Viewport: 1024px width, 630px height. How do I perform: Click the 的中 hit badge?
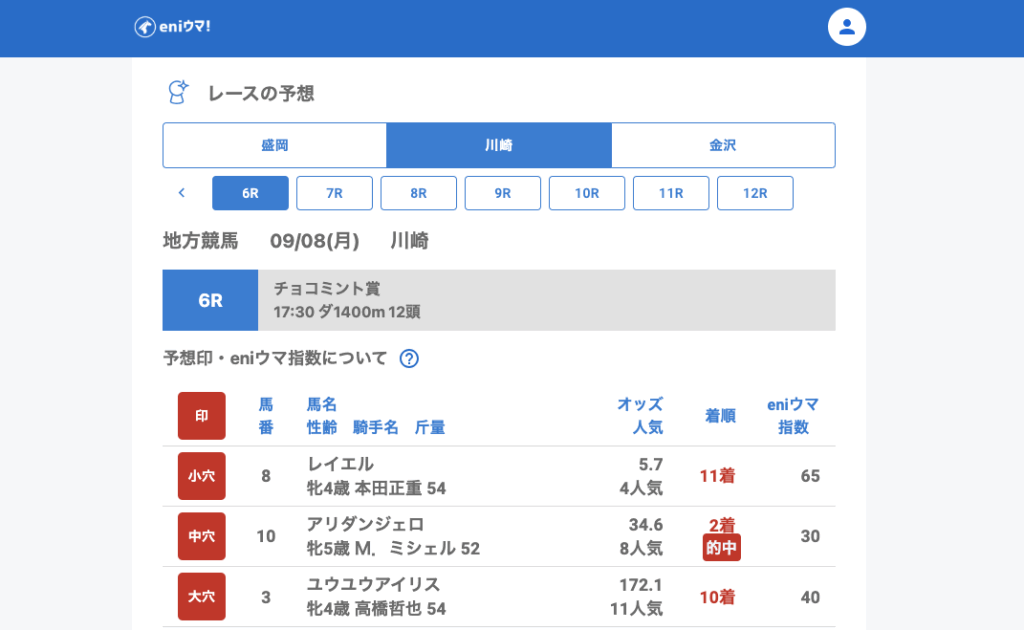[721, 548]
